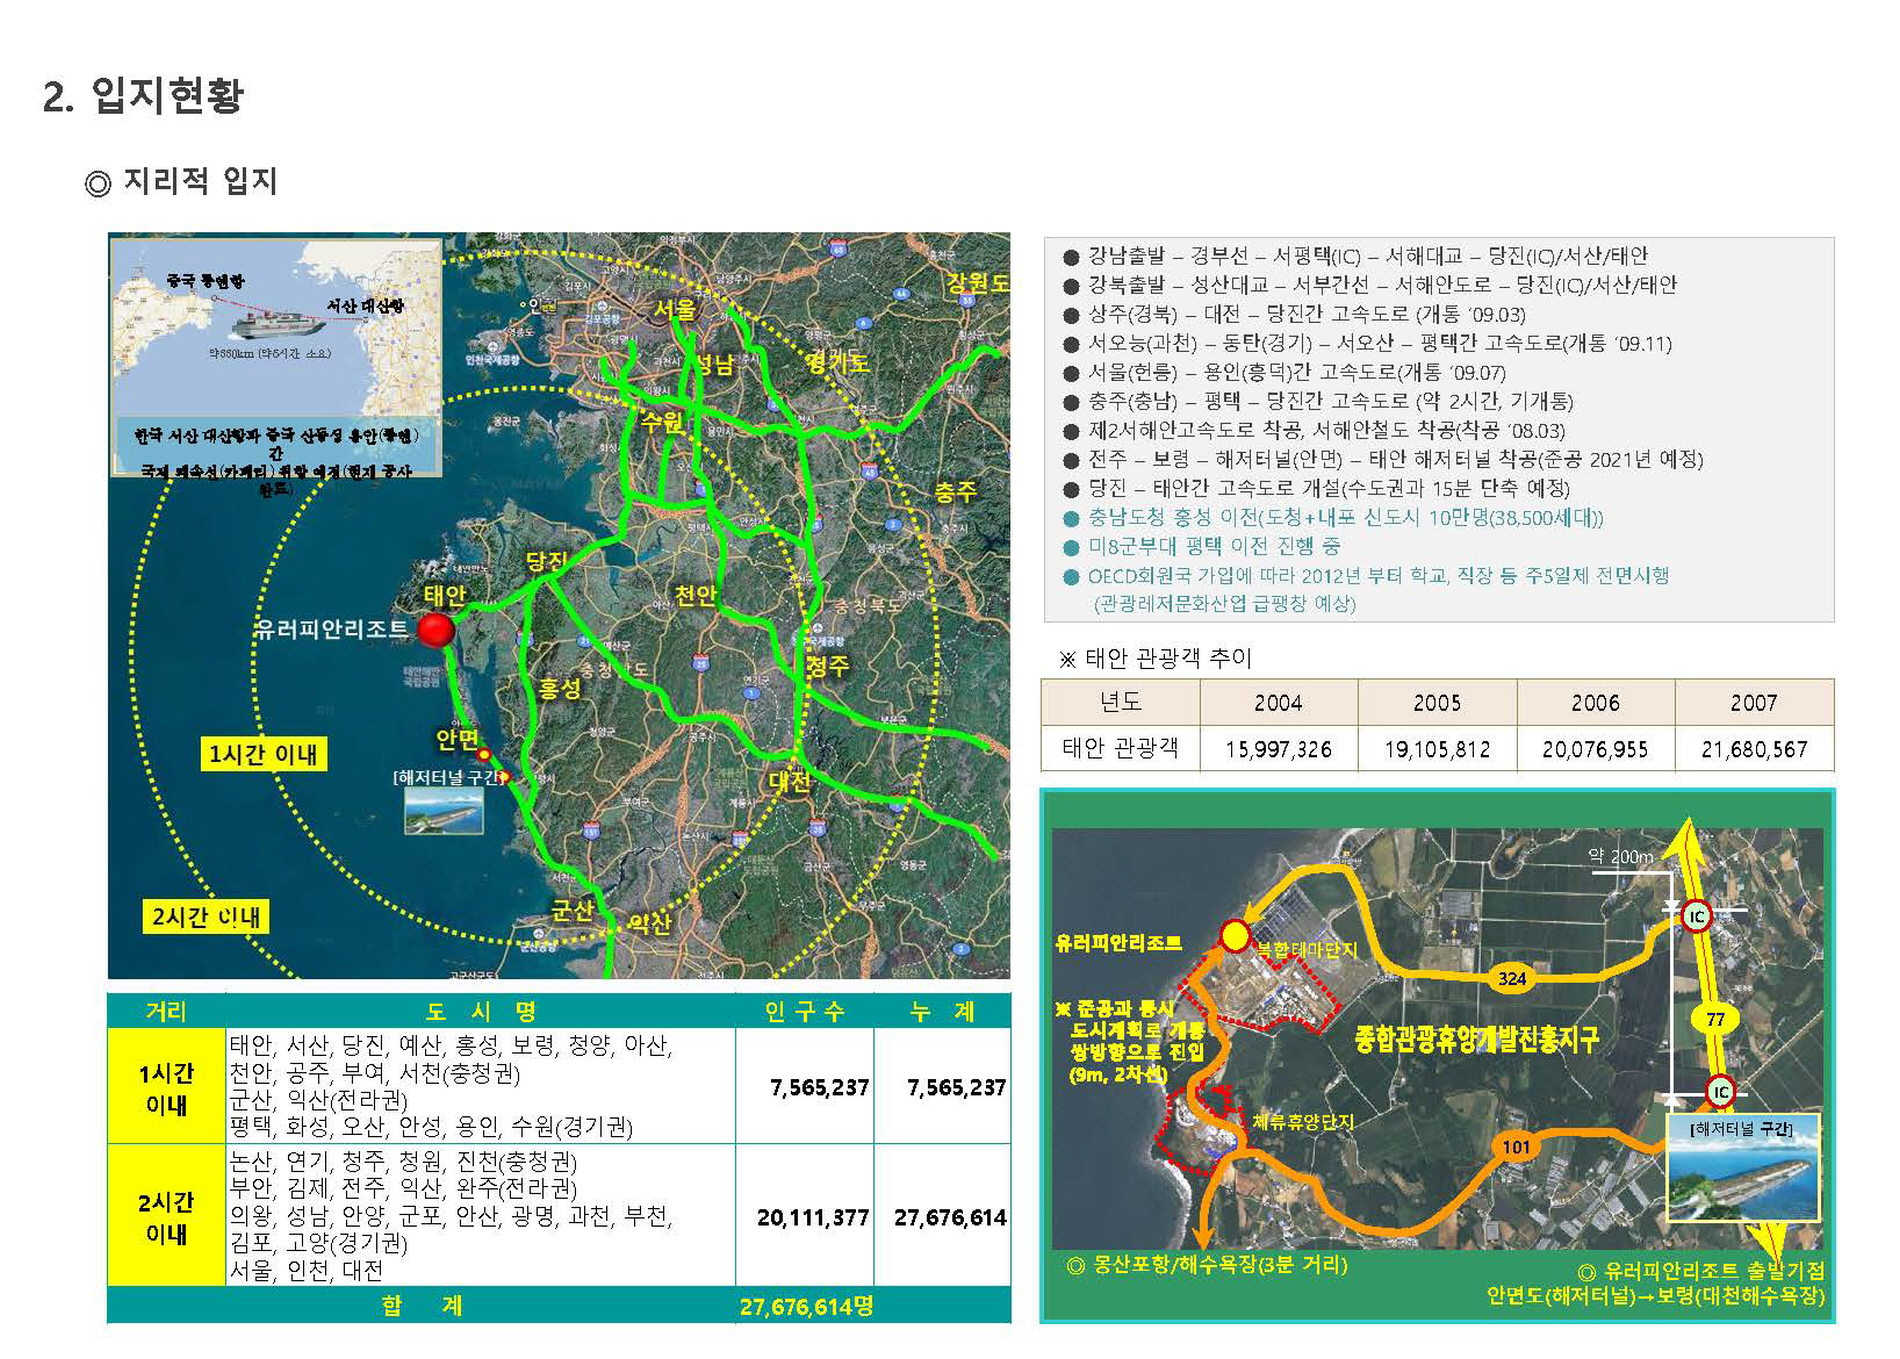Click the black bullet before 강남출발 route line
The width and height of the screenshot is (1900, 1359).
tap(1071, 257)
